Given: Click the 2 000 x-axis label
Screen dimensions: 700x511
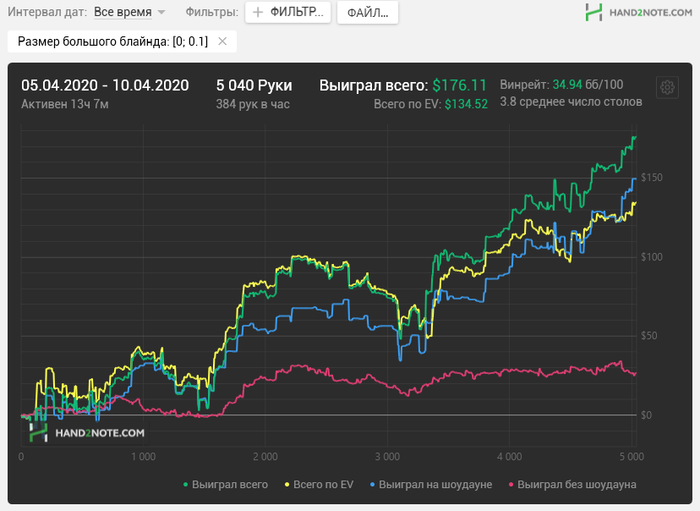Looking at the screenshot, I should pyautogui.click(x=265, y=457).
